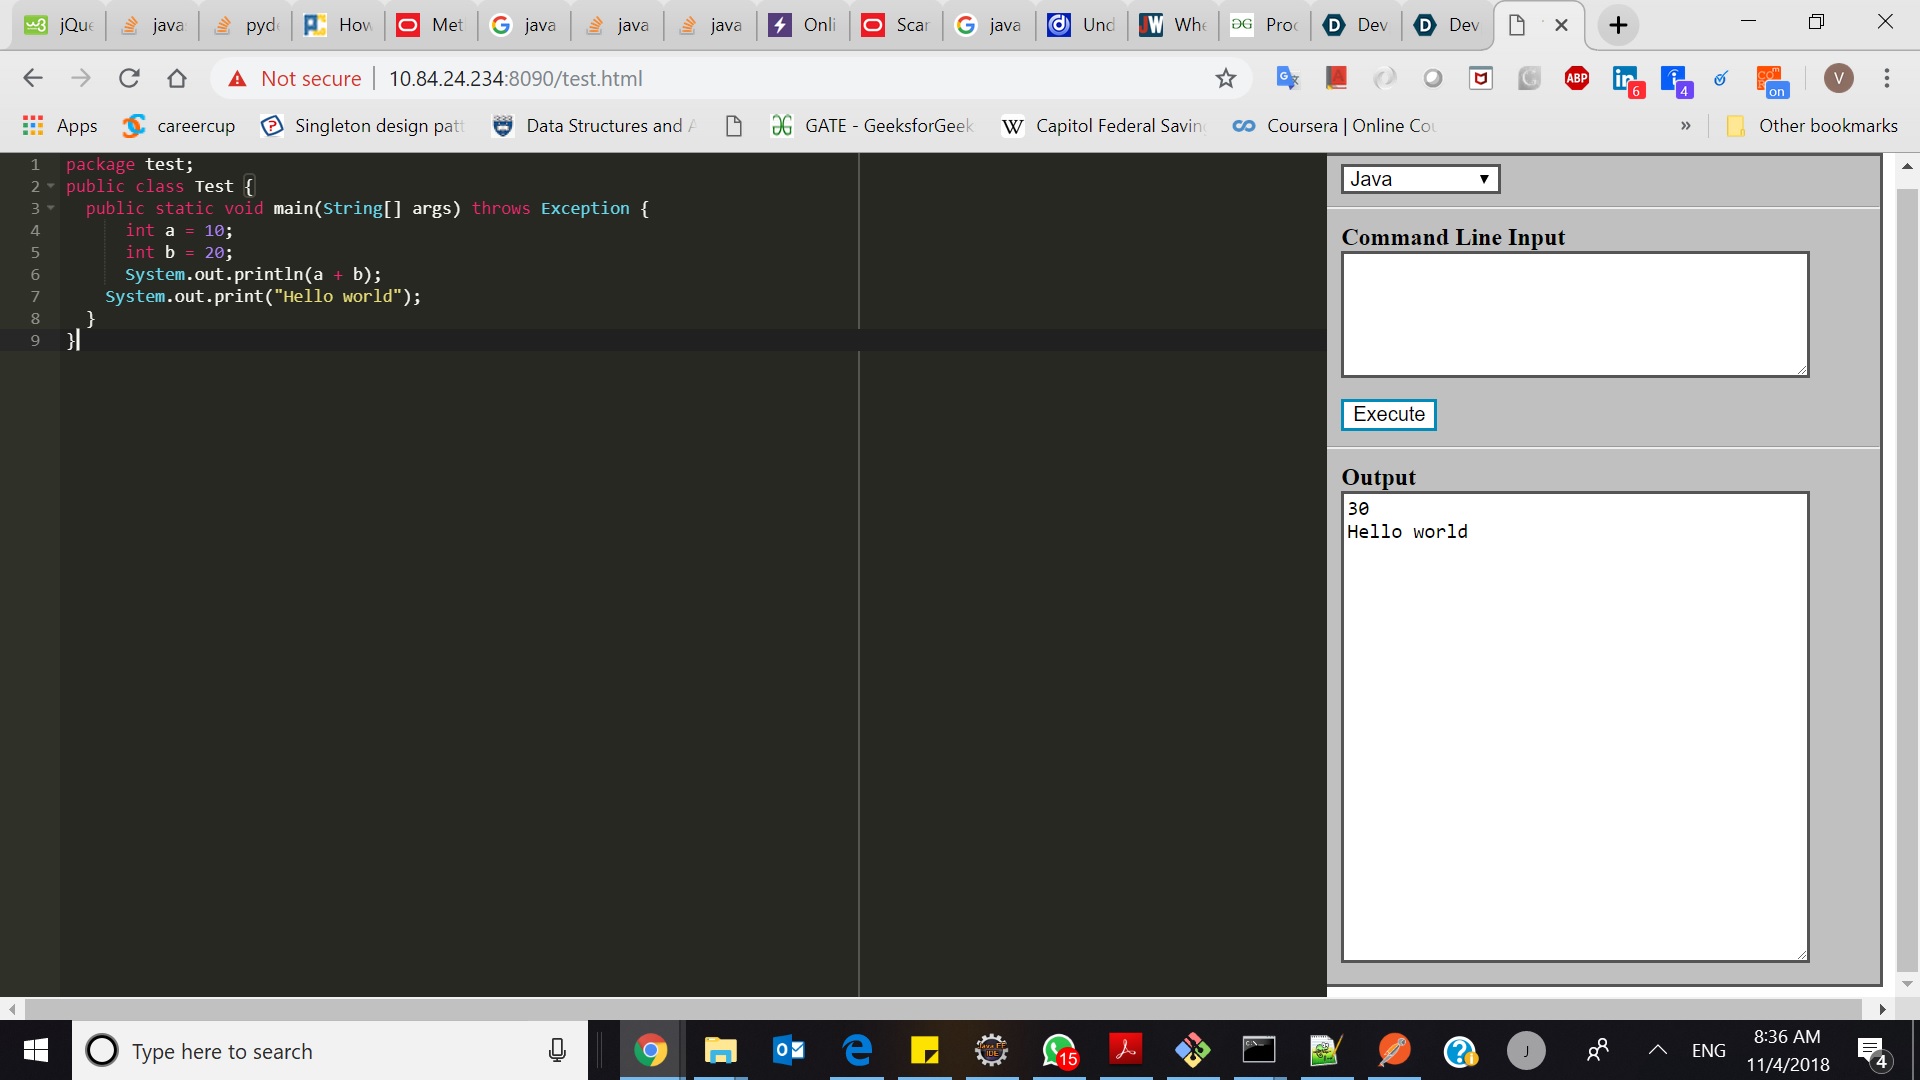Open Outlook from the taskbar
Viewport: 1920px width, 1080px height.
[789, 1050]
